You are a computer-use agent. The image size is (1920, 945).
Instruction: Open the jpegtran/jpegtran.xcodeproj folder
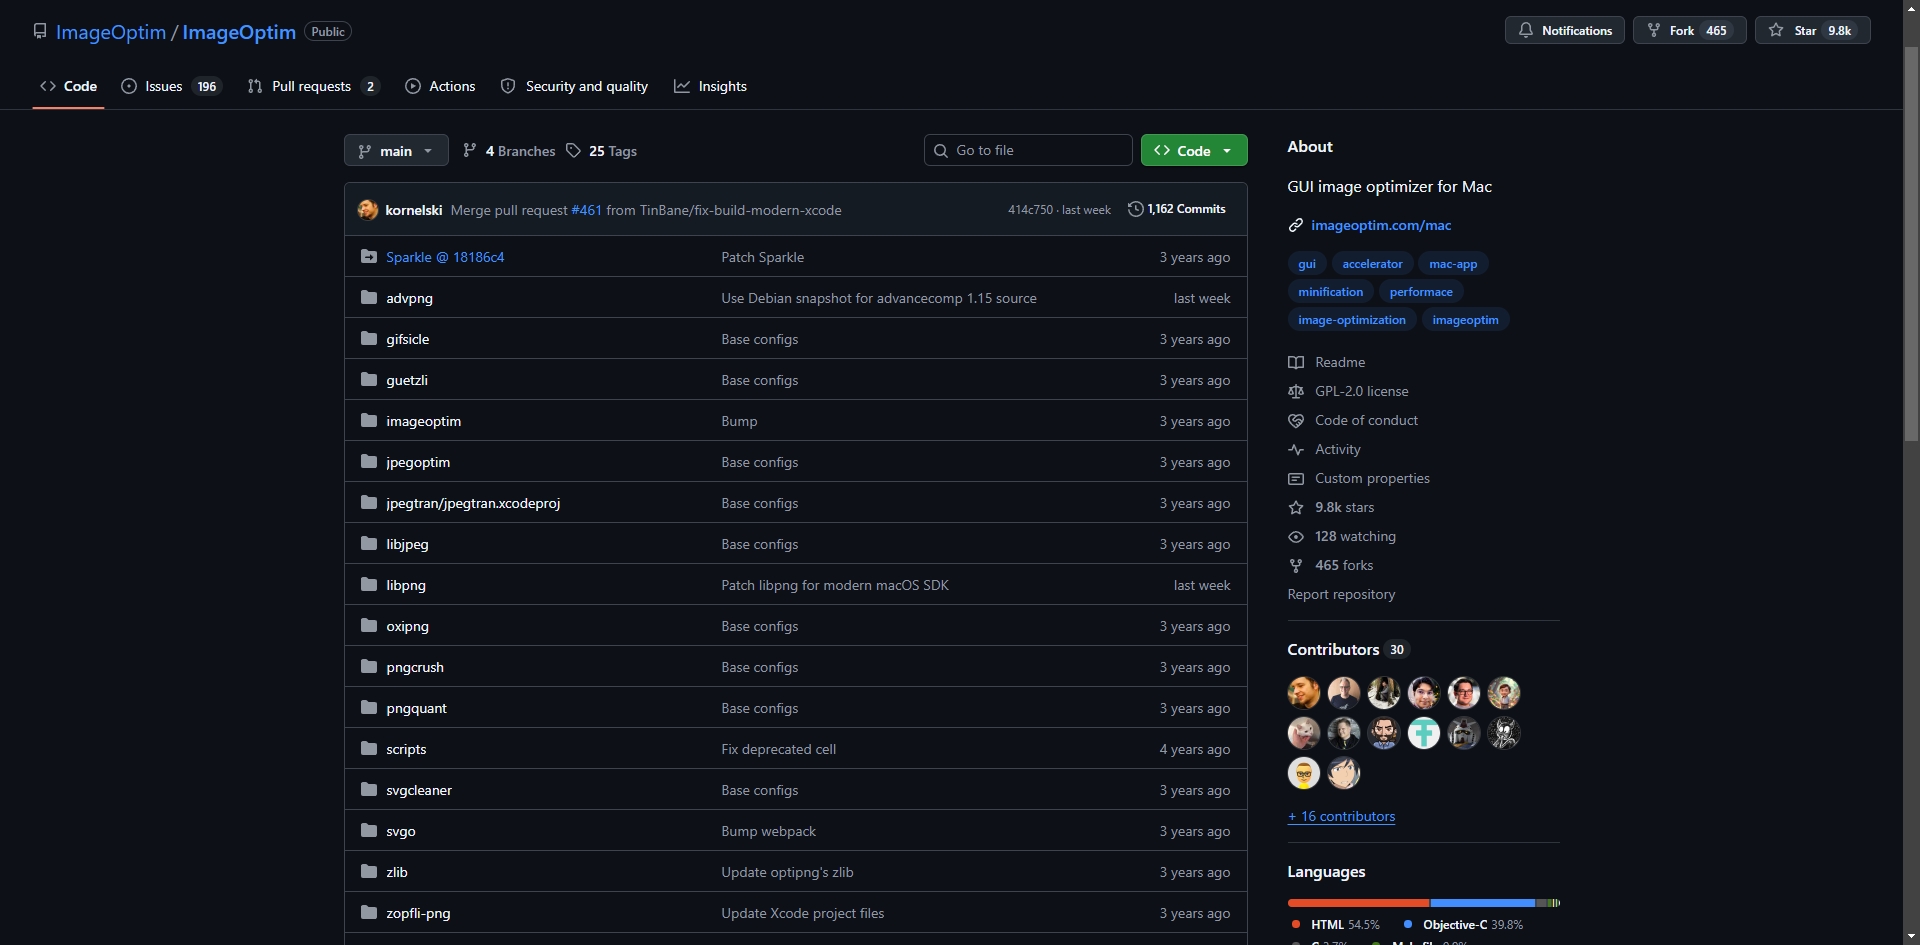[x=473, y=503]
